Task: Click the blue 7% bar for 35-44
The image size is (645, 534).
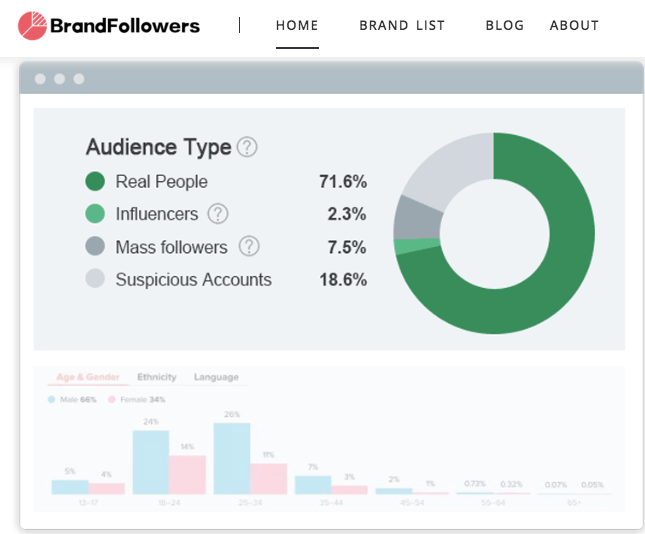Action: click(313, 485)
